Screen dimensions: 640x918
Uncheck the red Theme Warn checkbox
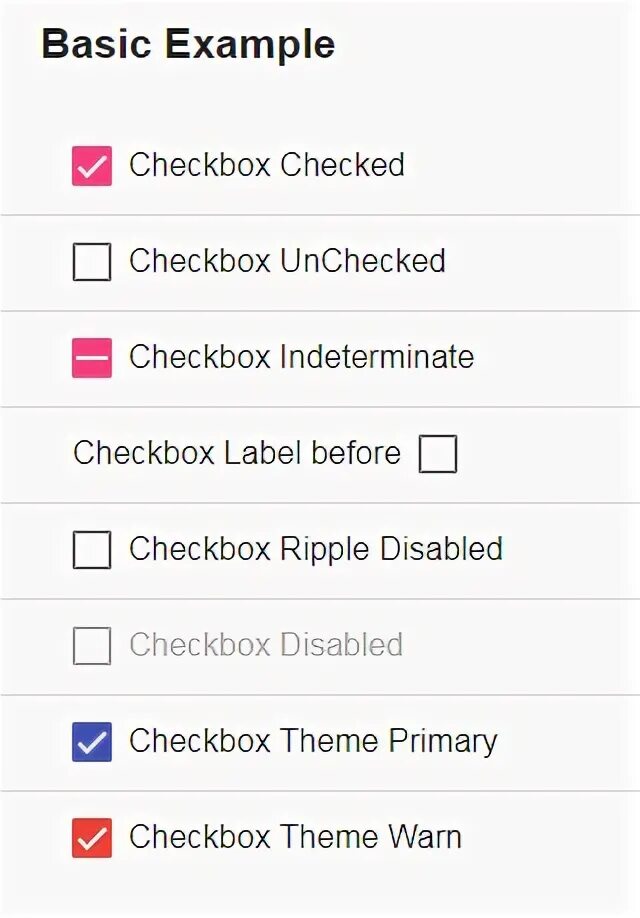(x=92, y=838)
